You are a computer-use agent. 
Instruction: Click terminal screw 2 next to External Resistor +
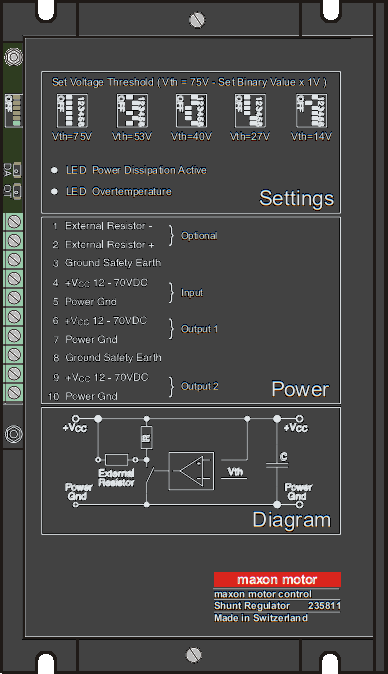pos(14,241)
